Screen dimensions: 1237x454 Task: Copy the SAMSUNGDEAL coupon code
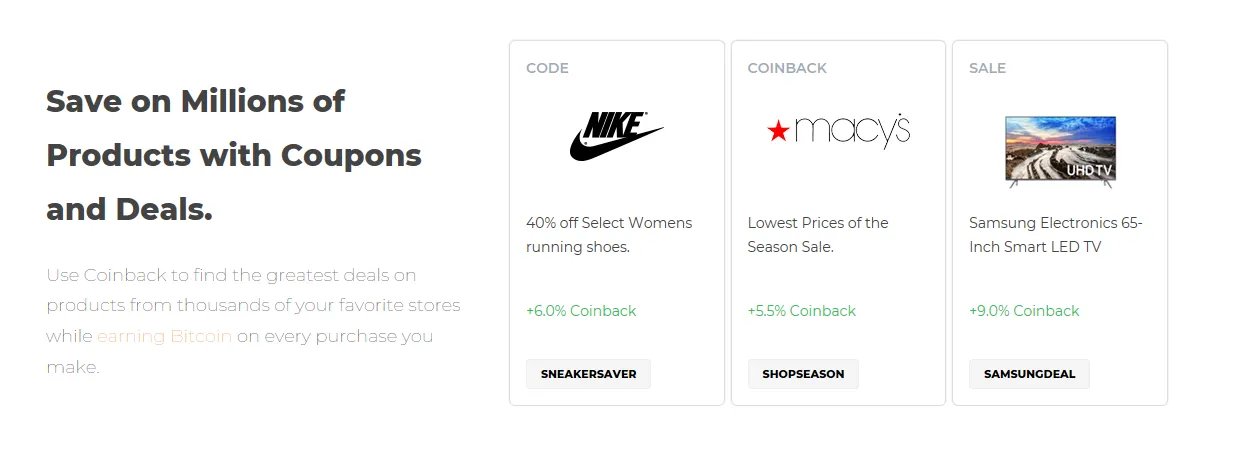(1029, 374)
